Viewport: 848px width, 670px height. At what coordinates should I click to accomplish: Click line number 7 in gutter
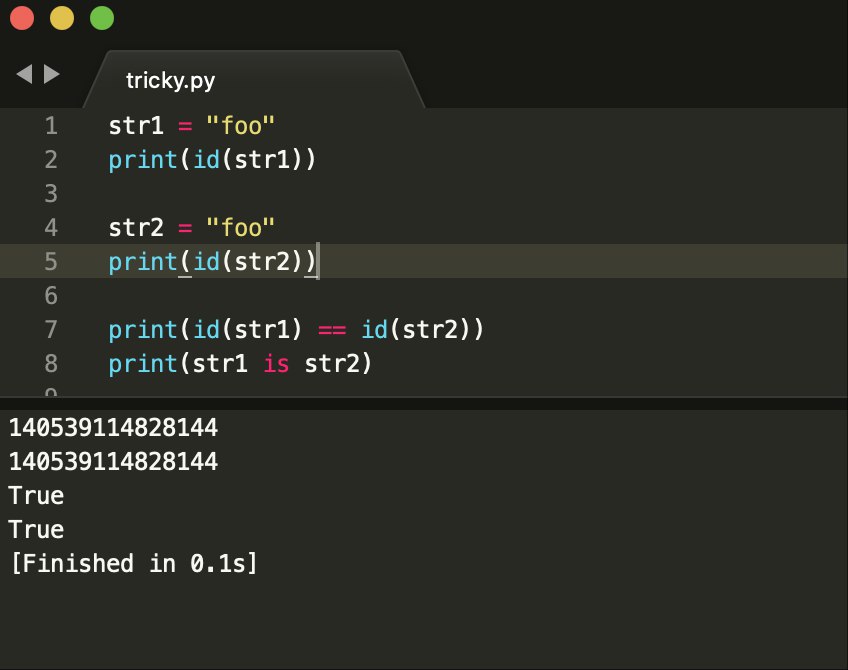click(x=51, y=329)
